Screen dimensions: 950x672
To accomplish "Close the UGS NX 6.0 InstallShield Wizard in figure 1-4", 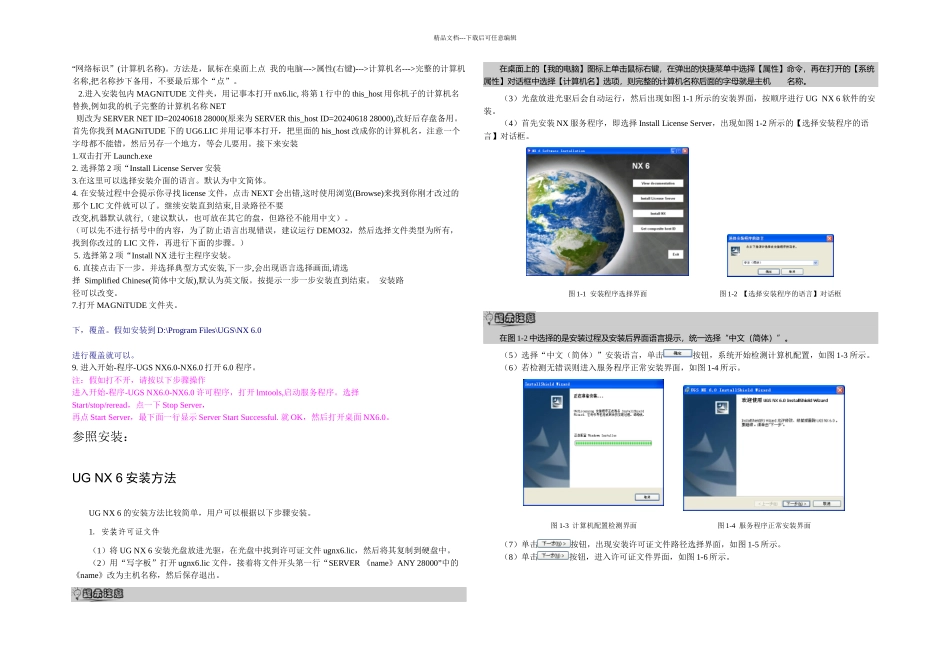I will coord(840,390).
